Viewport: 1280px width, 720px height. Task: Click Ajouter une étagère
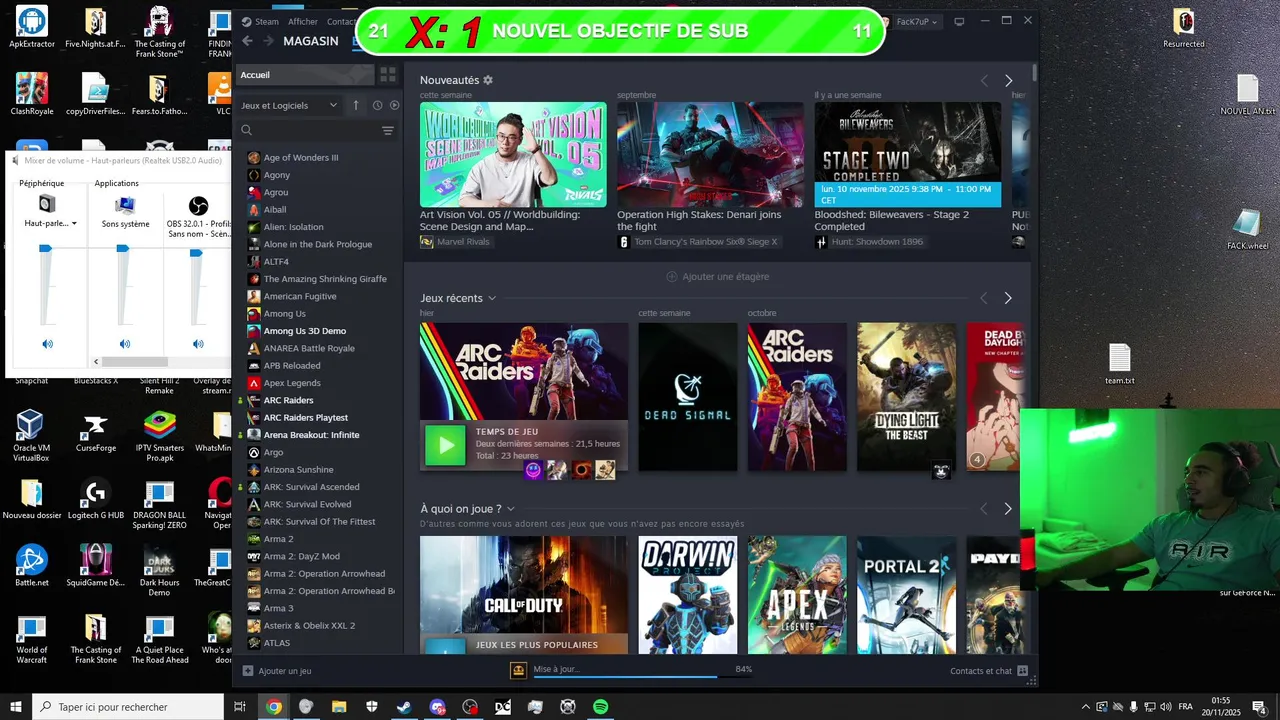(717, 277)
